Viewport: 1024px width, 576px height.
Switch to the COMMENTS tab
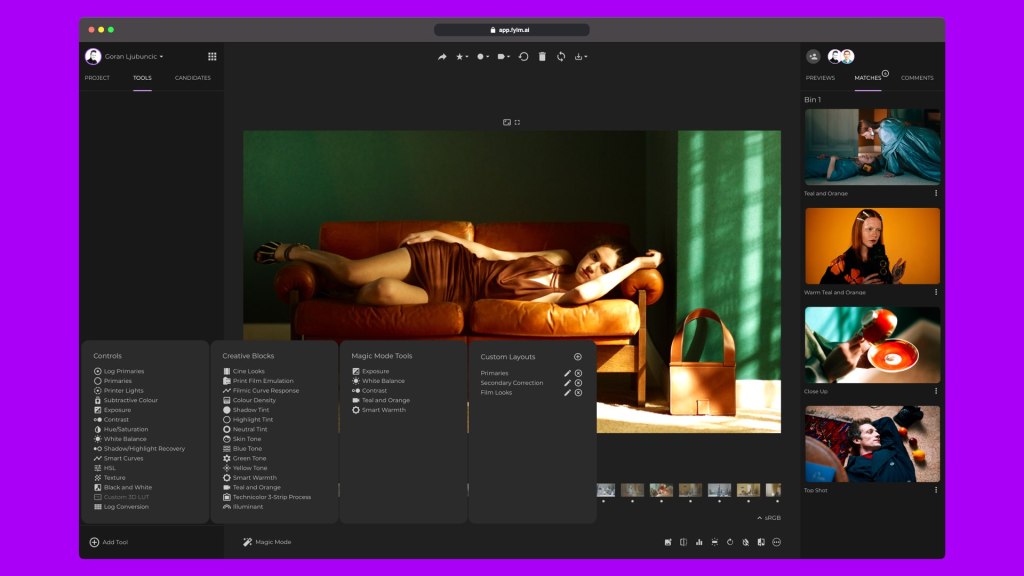(x=917, y=78)
